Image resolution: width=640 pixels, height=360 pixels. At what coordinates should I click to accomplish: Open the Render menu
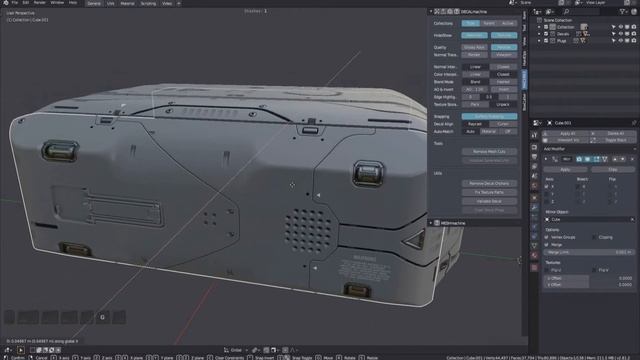40,2
